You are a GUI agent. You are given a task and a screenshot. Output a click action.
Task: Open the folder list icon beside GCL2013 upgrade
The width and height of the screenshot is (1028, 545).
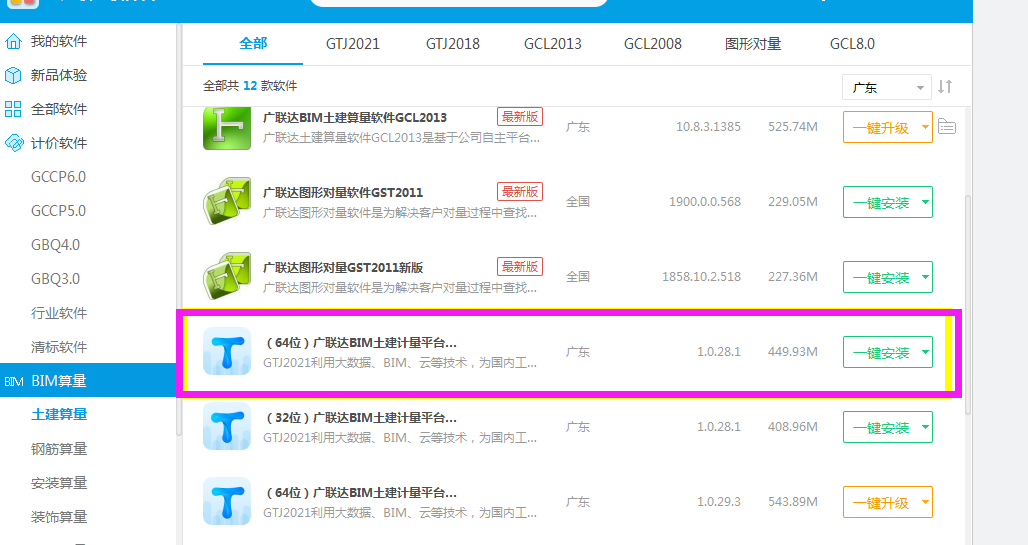(947, 127)
